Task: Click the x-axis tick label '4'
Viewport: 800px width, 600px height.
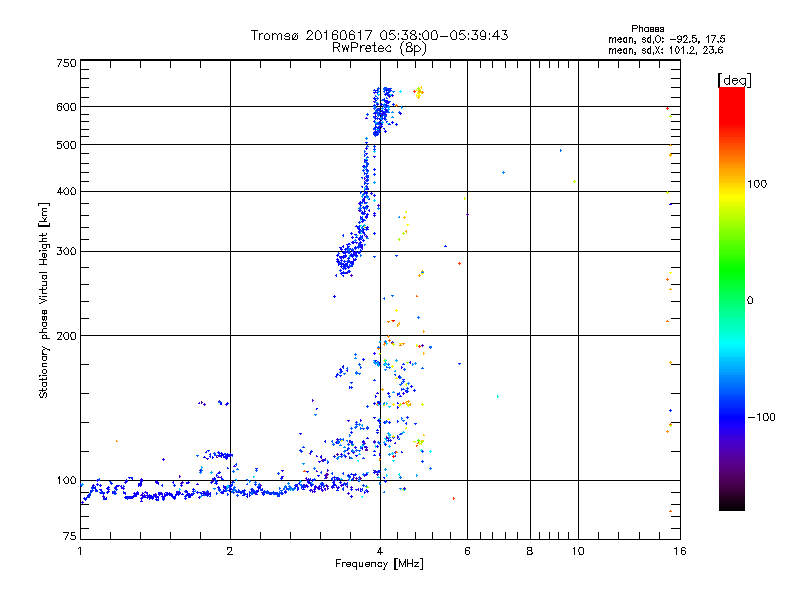Action: click(x=380, y=551)
